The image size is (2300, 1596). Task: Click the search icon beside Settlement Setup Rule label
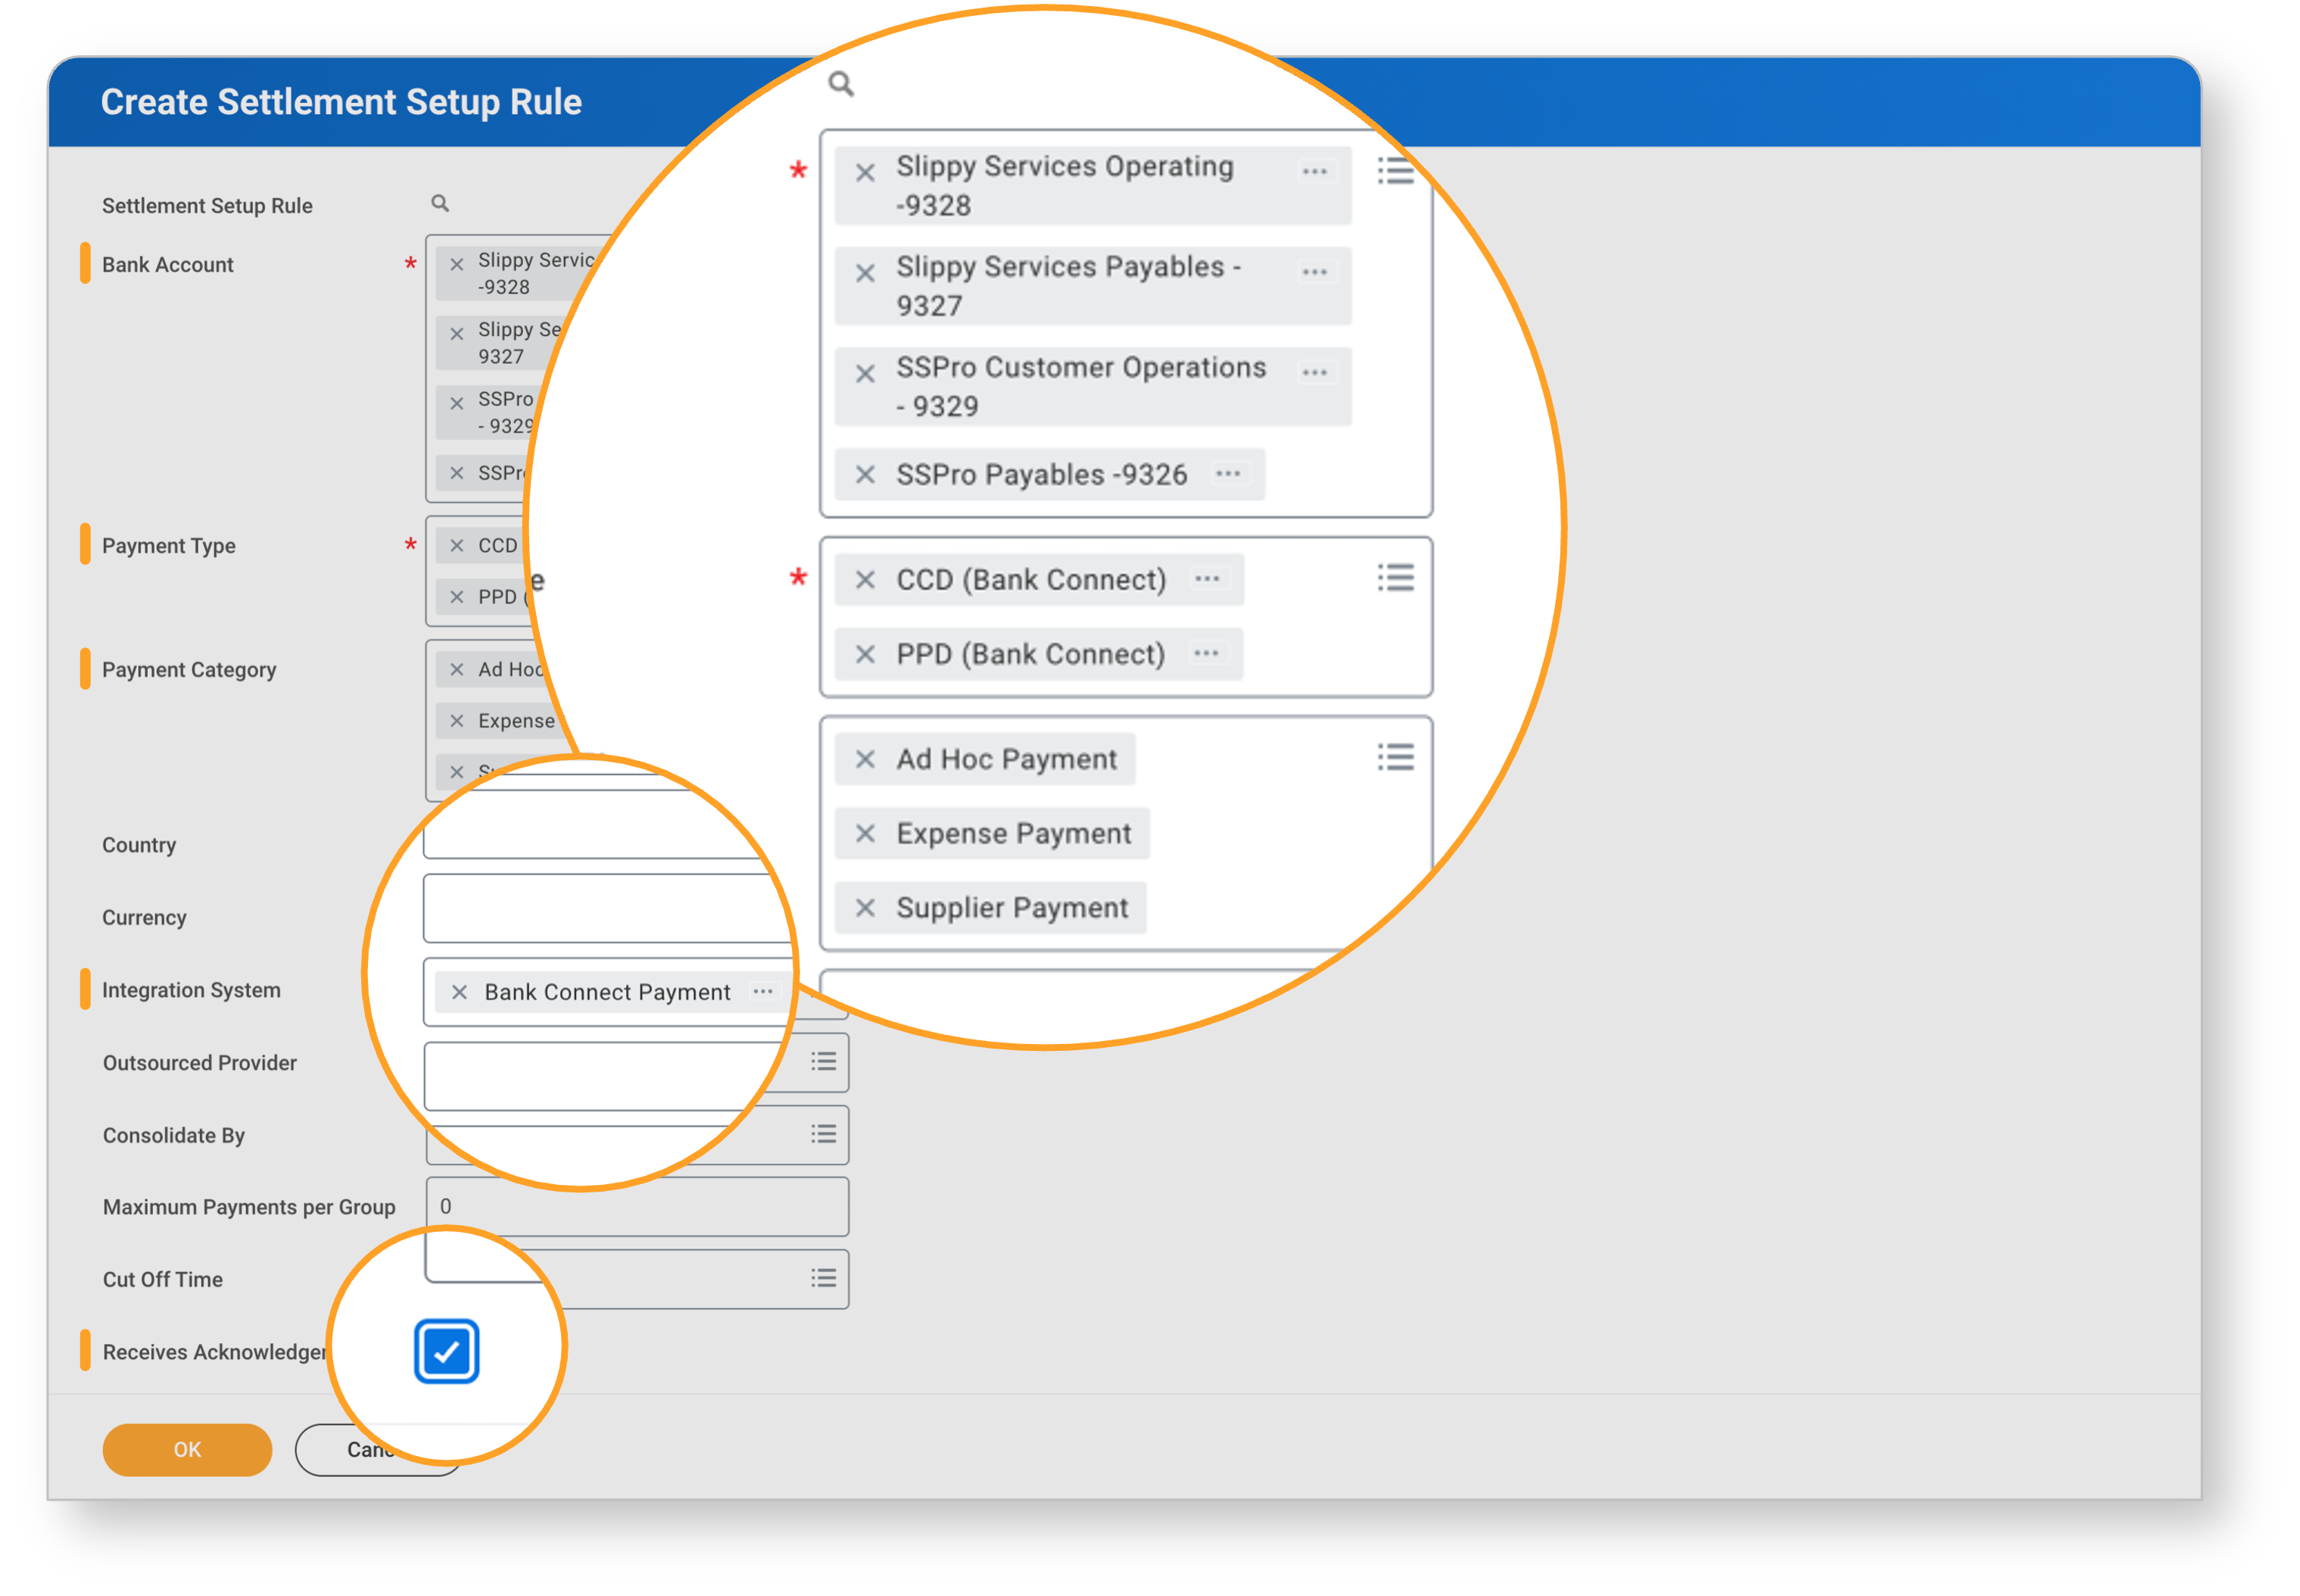440,204
